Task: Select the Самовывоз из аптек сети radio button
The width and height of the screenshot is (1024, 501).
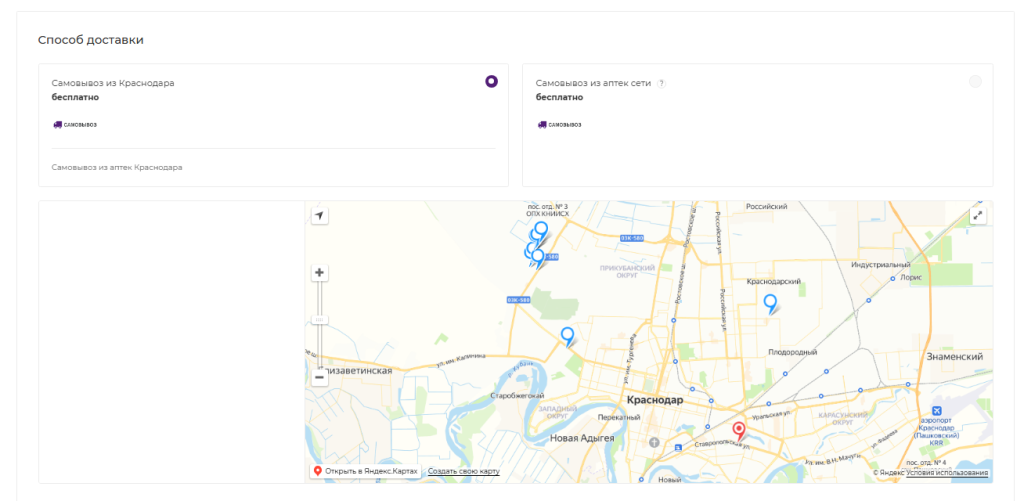Action: (975, 82)
